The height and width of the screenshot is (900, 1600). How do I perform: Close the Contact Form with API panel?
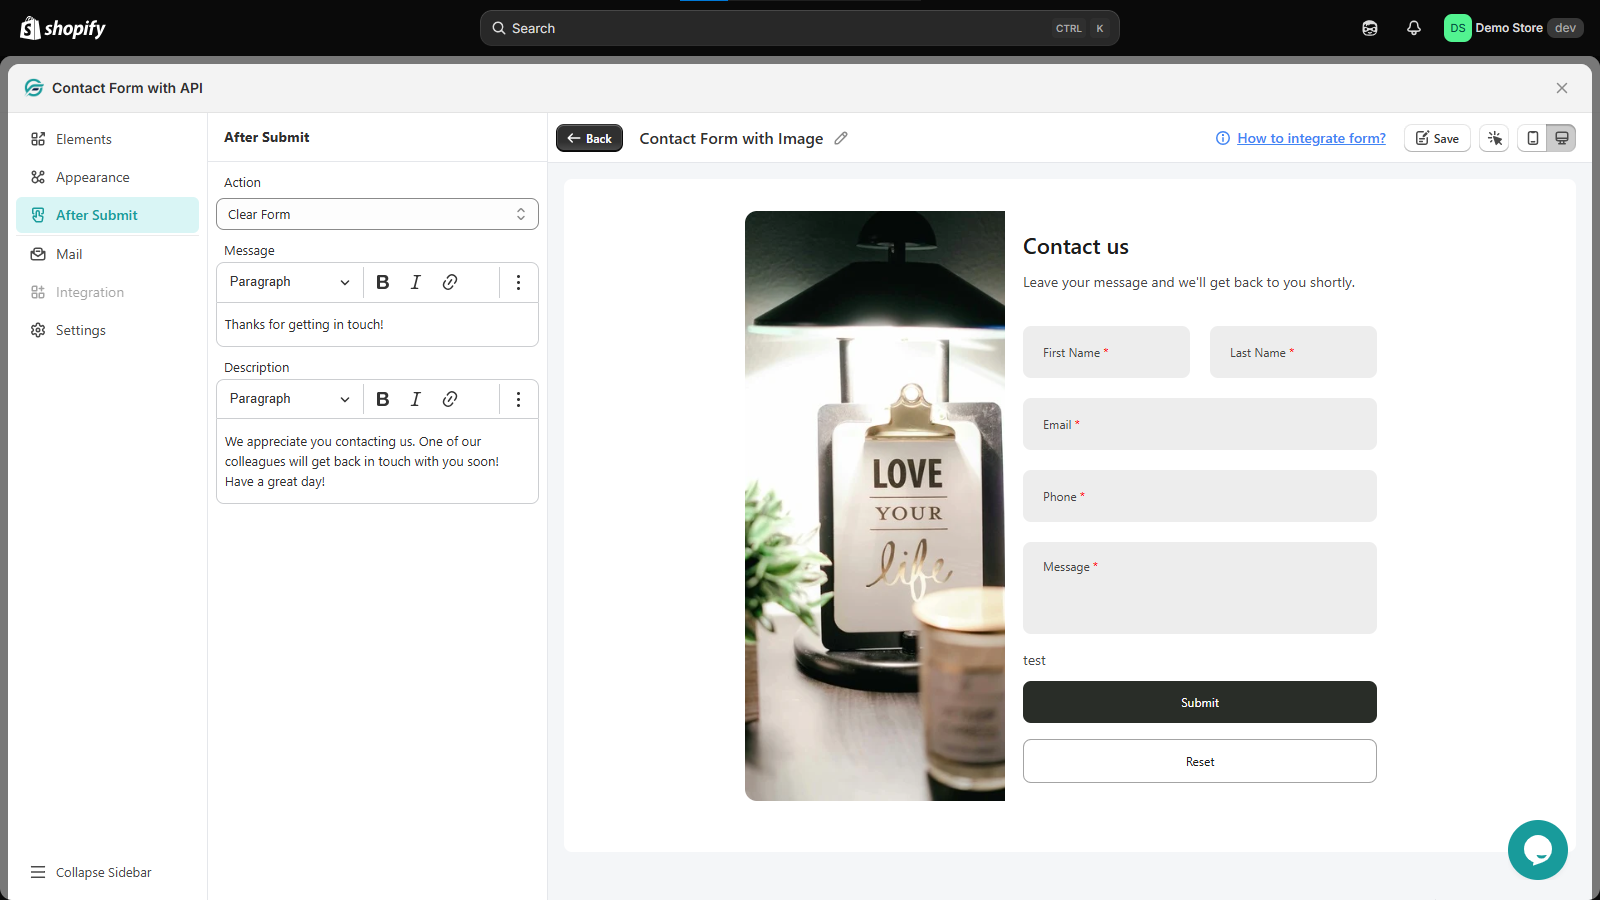click(x=1562, y=88)
